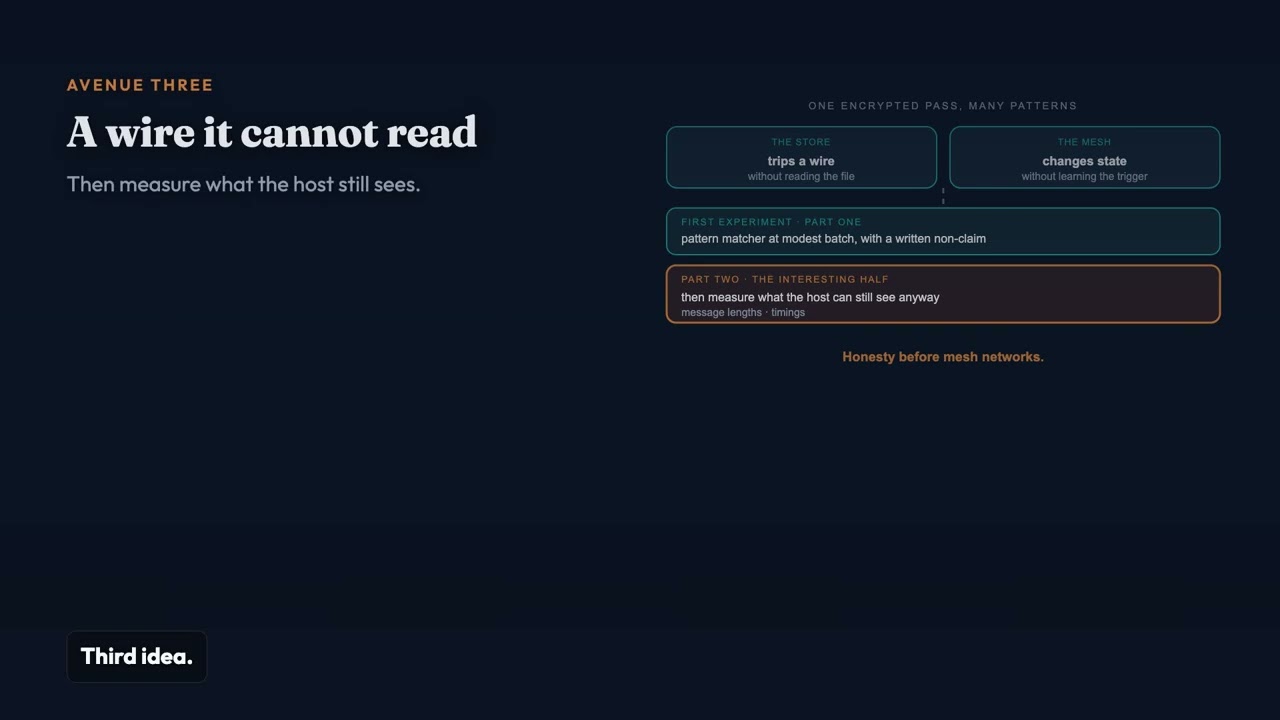Click 'PART TWO · THE INTERESTING HALF' label
The image size is (1280, 720).
point(785,280)
